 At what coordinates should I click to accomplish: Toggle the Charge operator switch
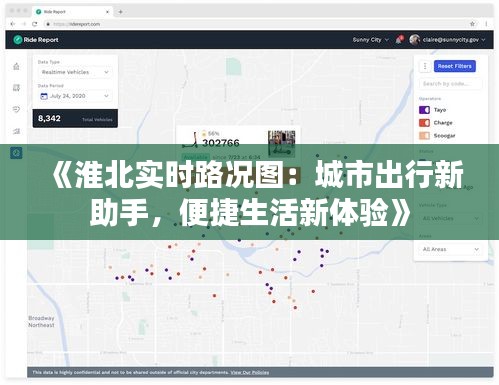coord(424,123)
